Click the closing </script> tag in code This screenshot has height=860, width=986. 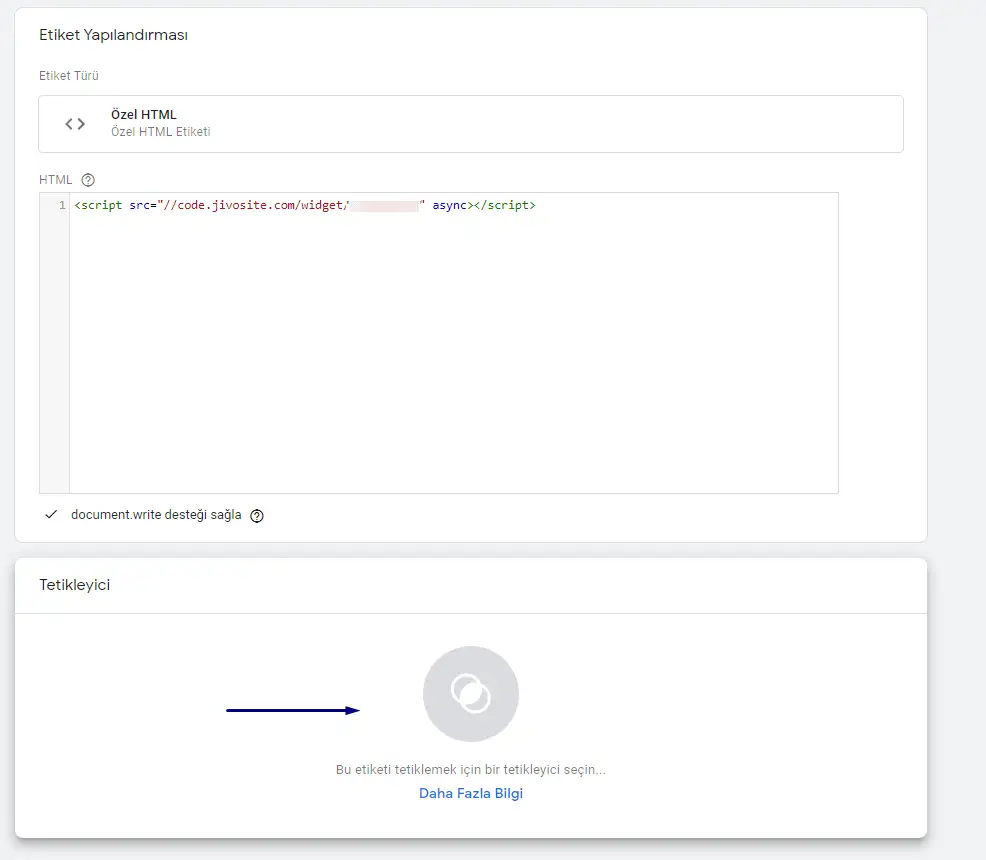click(x=506, y=205)
